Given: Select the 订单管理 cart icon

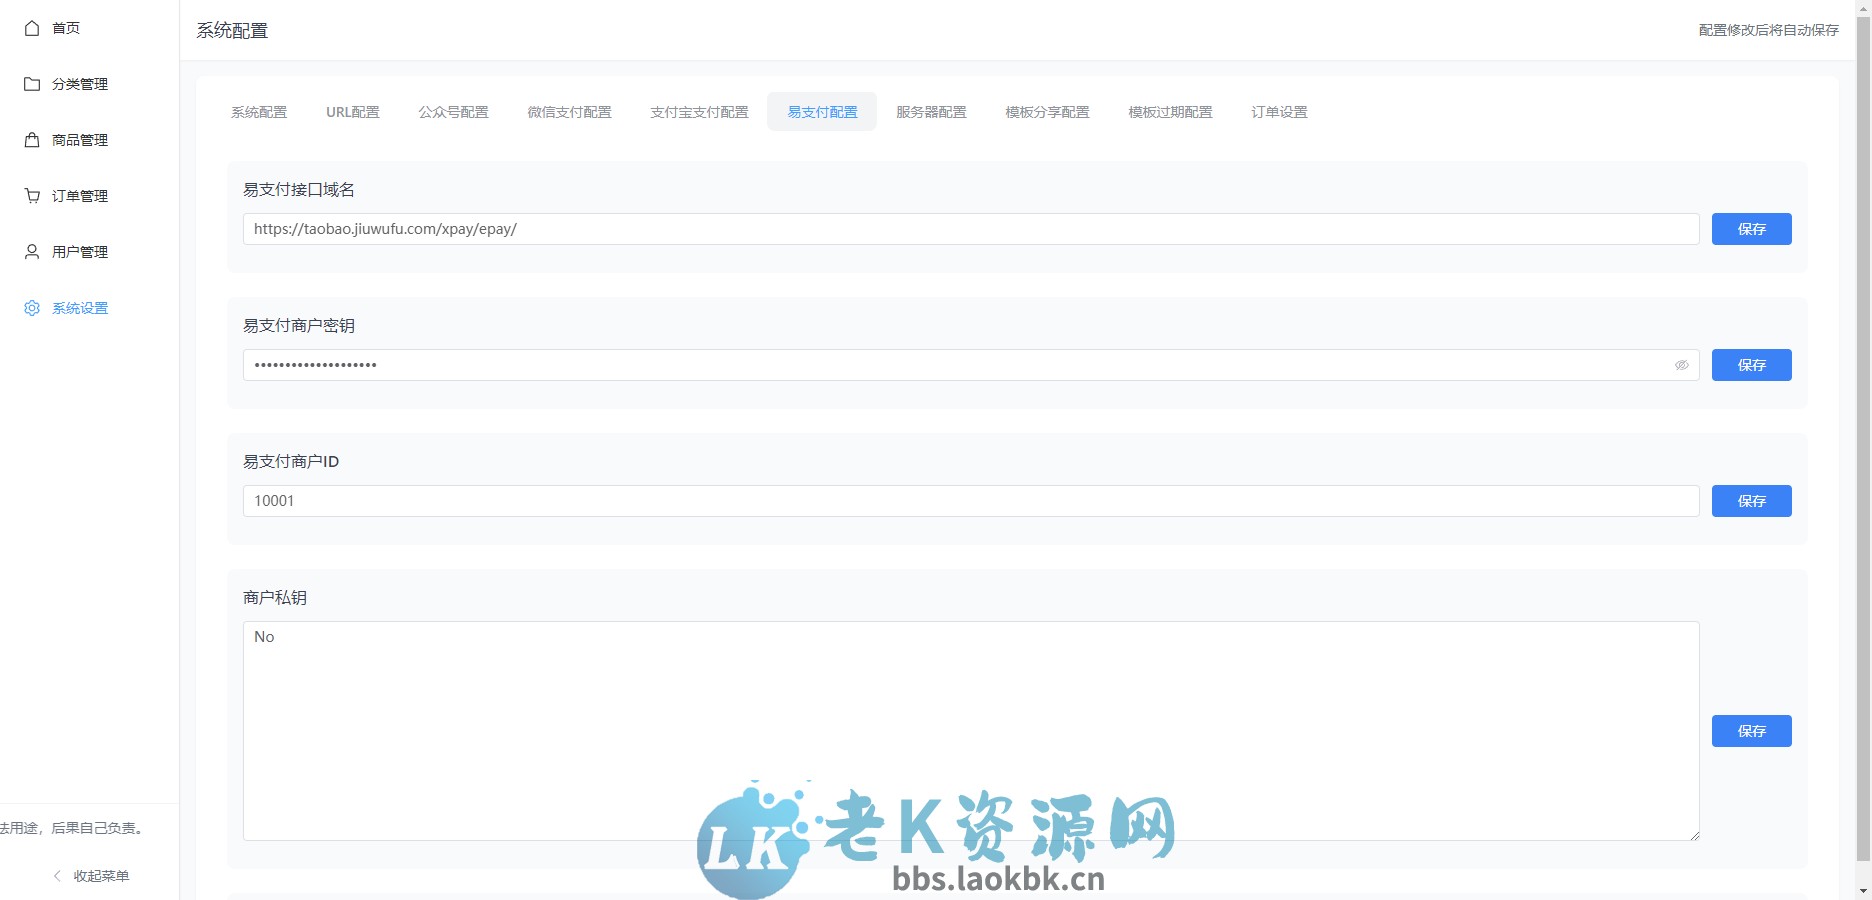Looking at the screenshot, I should tap(31, 196).
